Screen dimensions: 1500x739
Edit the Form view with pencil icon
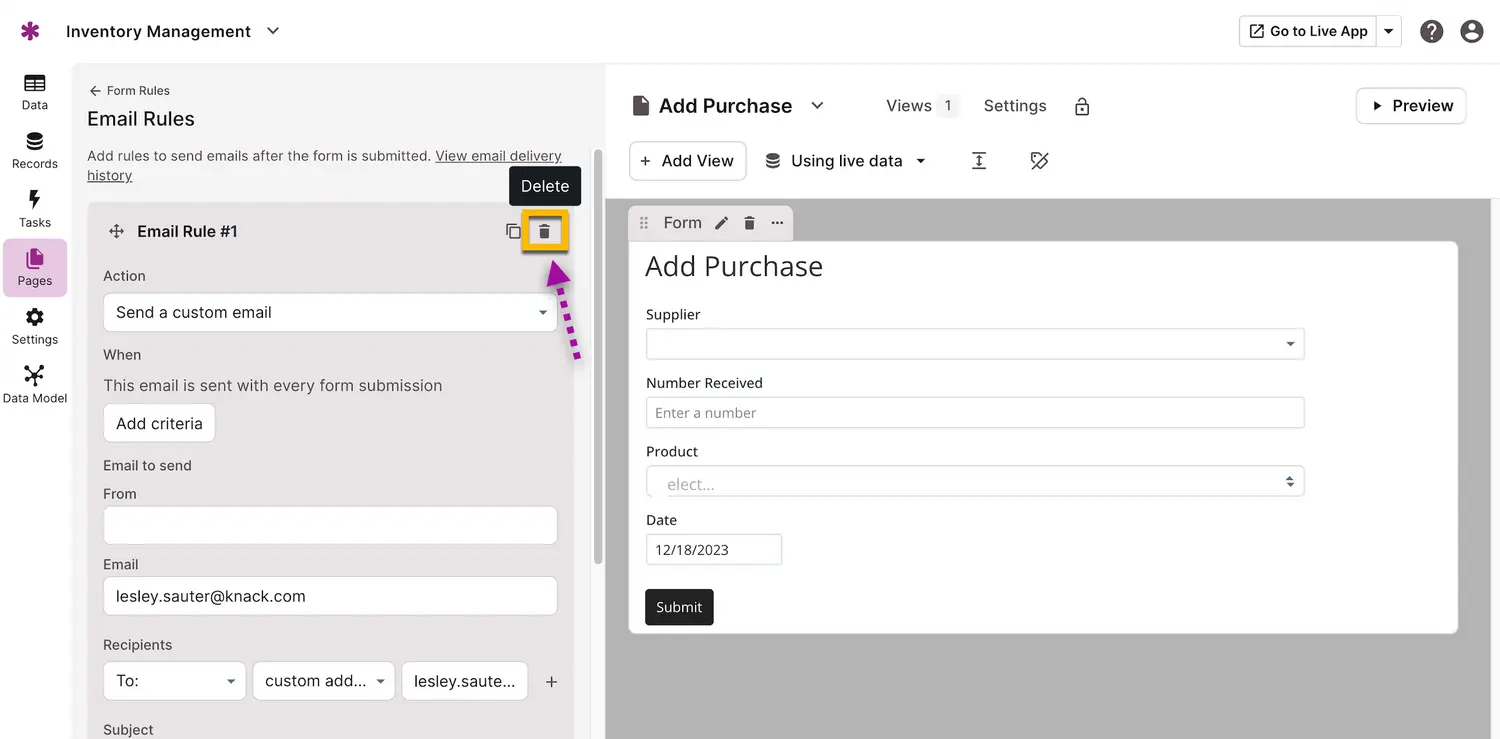[x=721, y=223]
